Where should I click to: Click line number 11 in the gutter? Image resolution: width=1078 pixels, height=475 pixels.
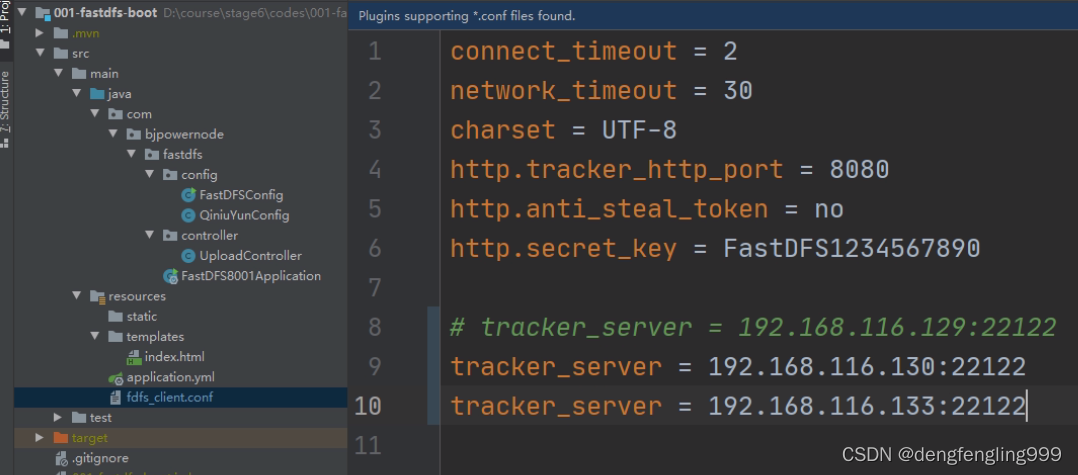pyautogui.click(x=368, y=446)
